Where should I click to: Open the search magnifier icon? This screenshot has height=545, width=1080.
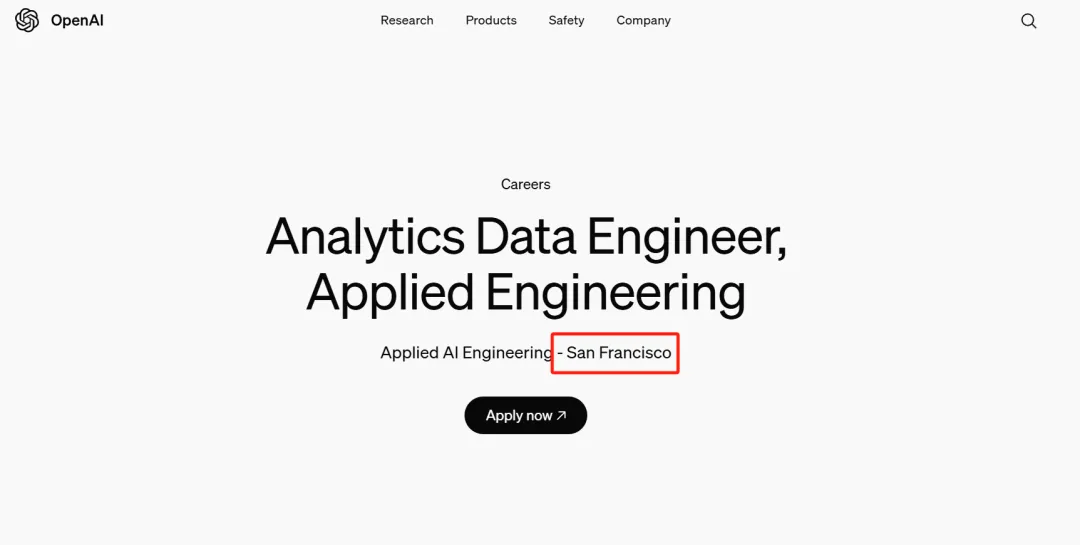pos(1028,21)
